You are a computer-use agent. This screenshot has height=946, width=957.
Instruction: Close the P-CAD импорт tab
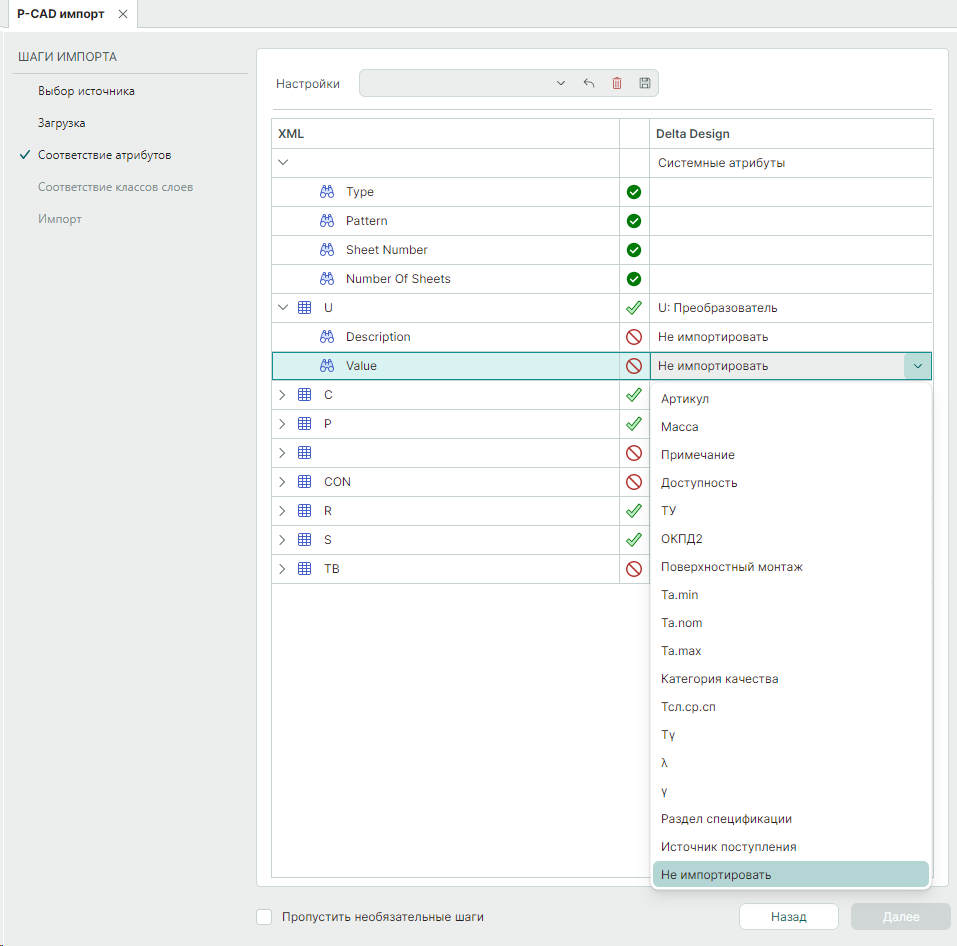[x=123, y=14]
